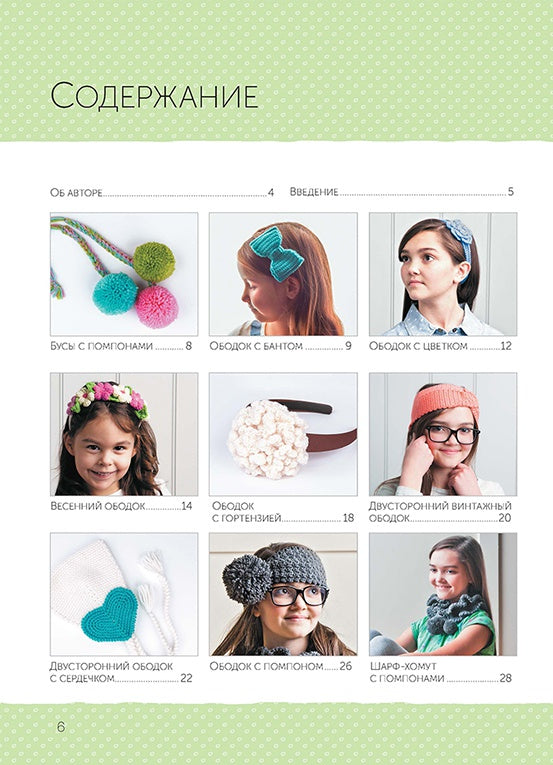Image resolution: width=553 pixels, height=765 pixels.
Task: Open the gray pompom headband photo
Action: (283, 594)
